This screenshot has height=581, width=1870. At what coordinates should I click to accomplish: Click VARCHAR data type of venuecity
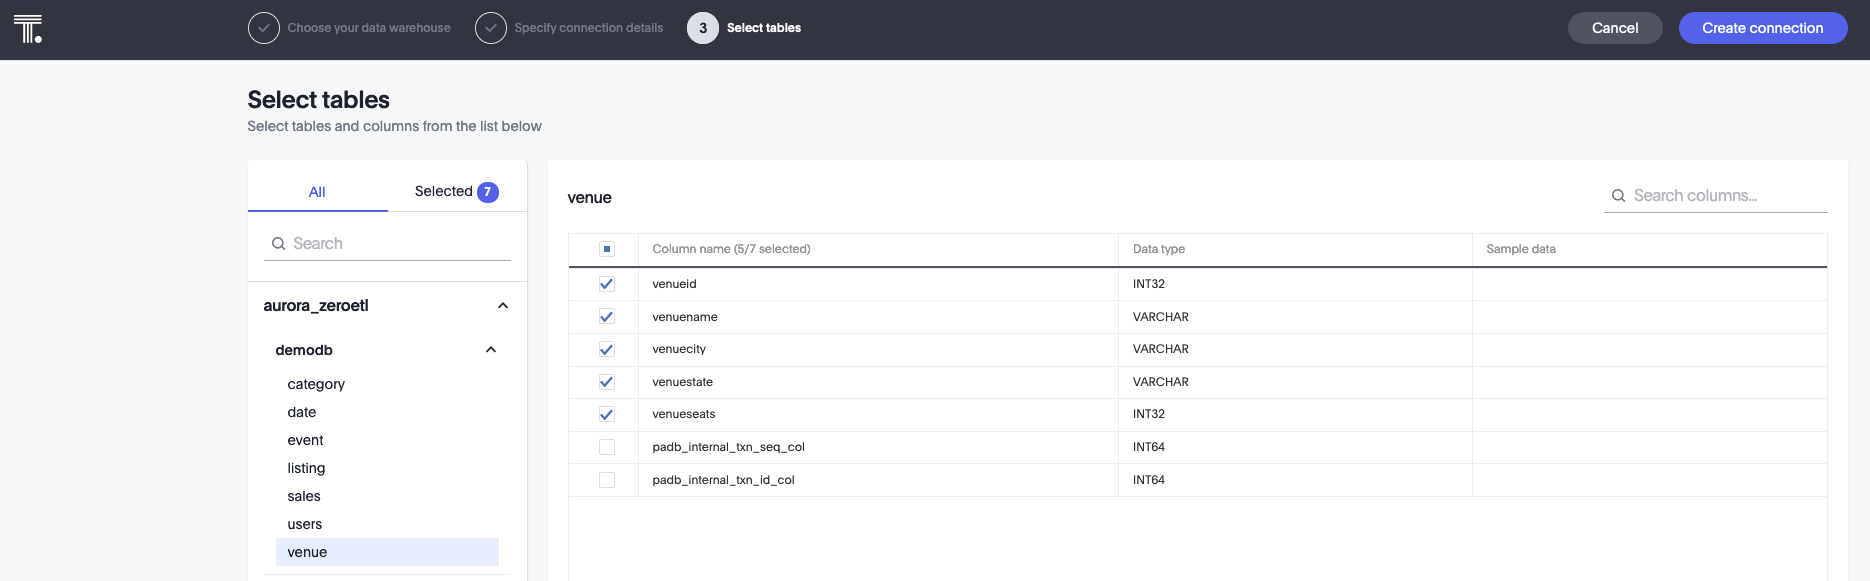pos(1161,349)
